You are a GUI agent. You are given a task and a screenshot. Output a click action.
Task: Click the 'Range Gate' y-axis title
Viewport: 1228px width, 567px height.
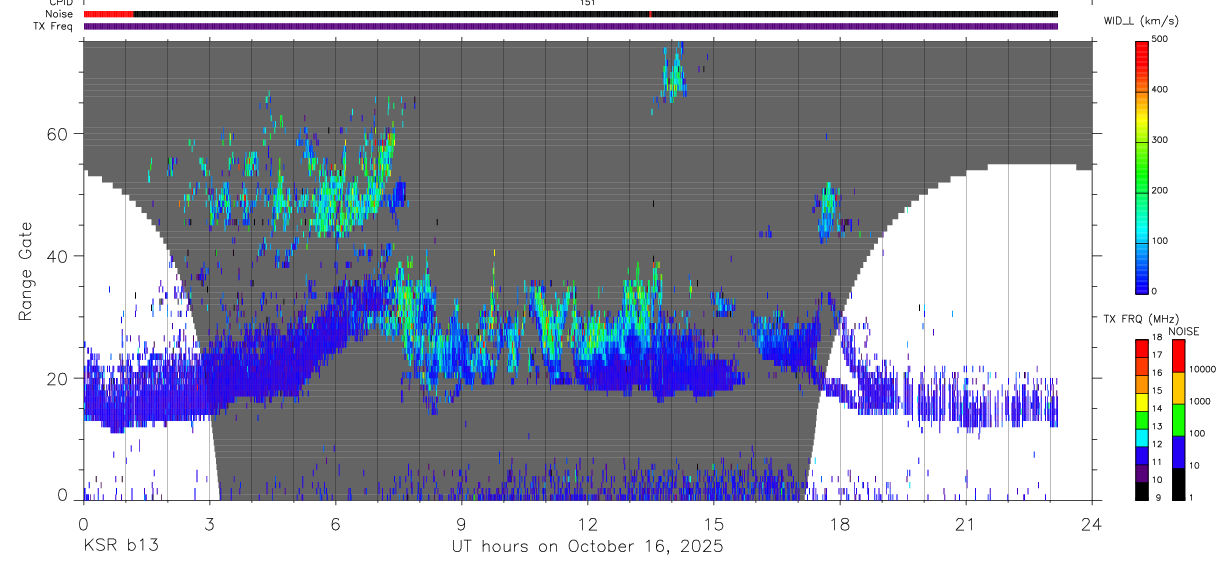coord(26,270)
